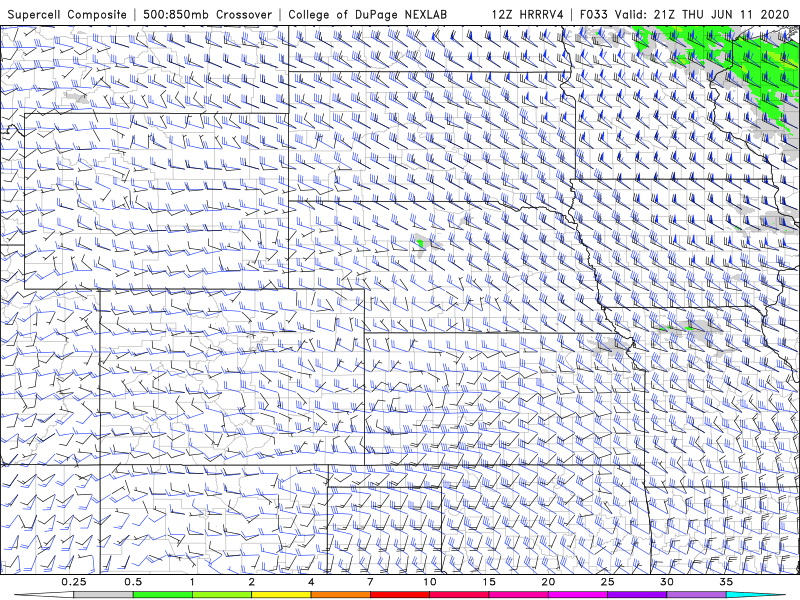Click the colorbar value 4
This screenshot has height=600, width=800.
click(x=311, y=582)
